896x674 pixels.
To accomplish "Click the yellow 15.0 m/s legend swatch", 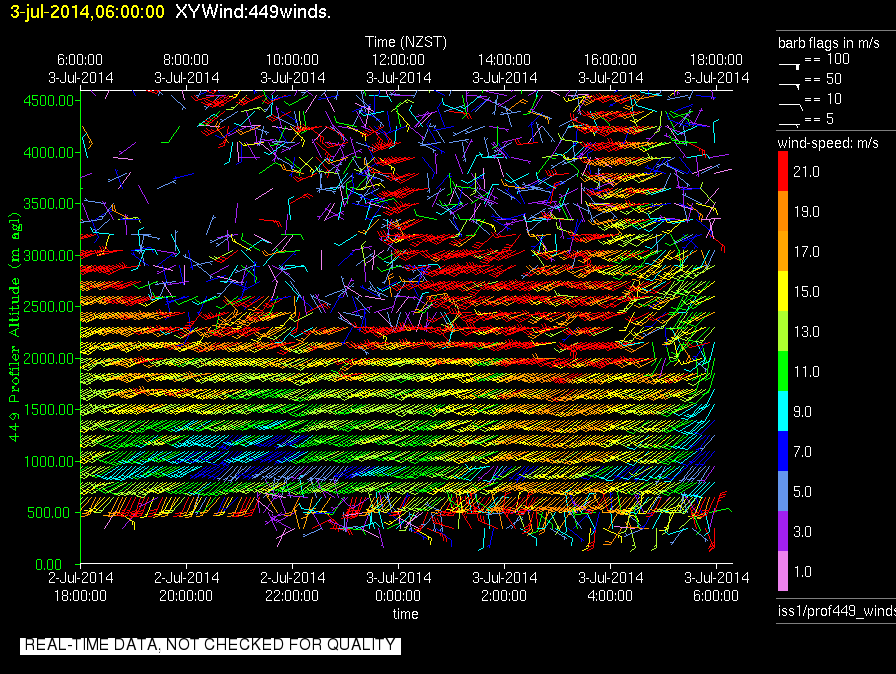I will pyautogui.click(x=783, y=291).
